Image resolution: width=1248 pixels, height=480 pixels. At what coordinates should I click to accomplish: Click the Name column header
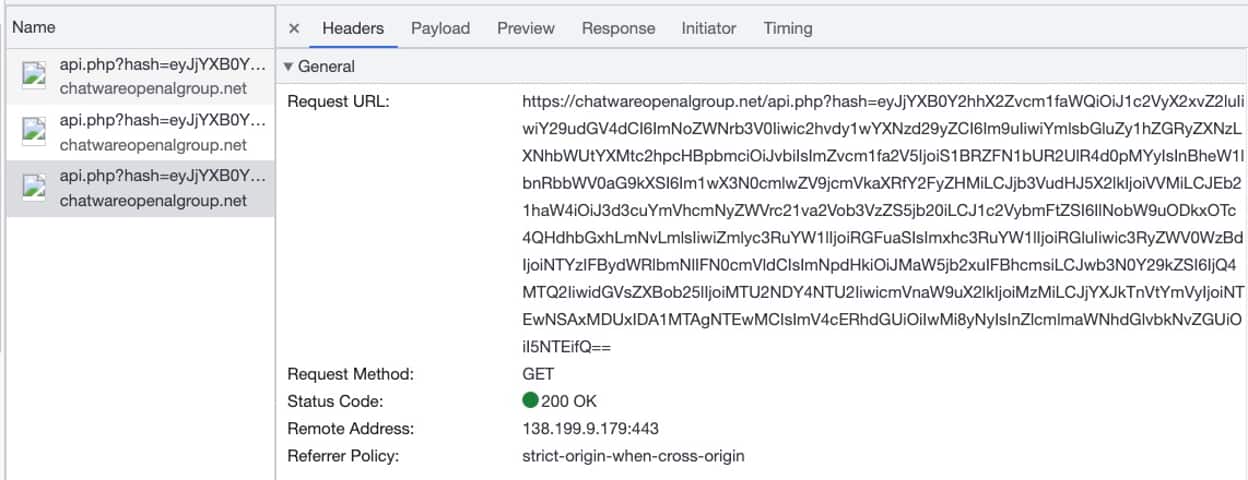point(34,27)
